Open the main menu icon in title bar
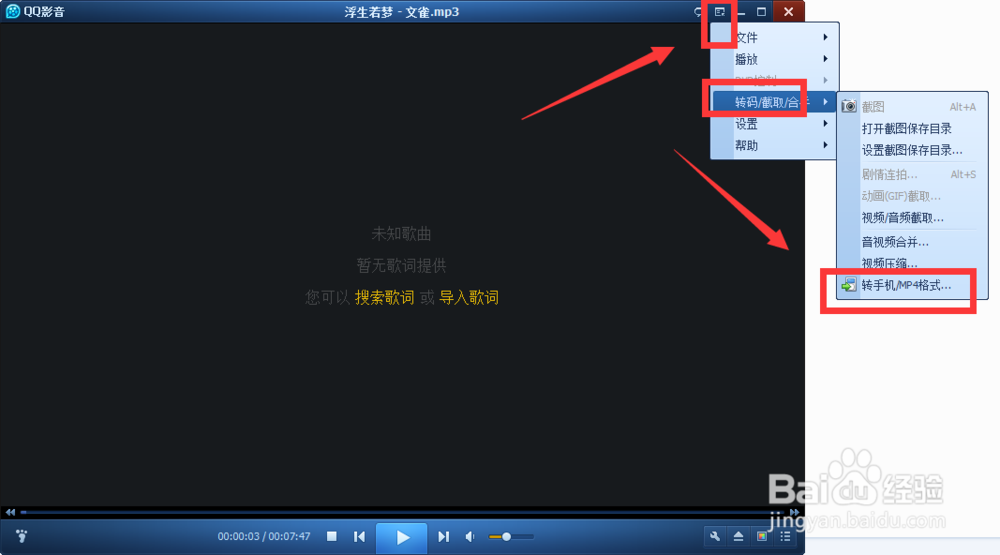 [719, 11]
